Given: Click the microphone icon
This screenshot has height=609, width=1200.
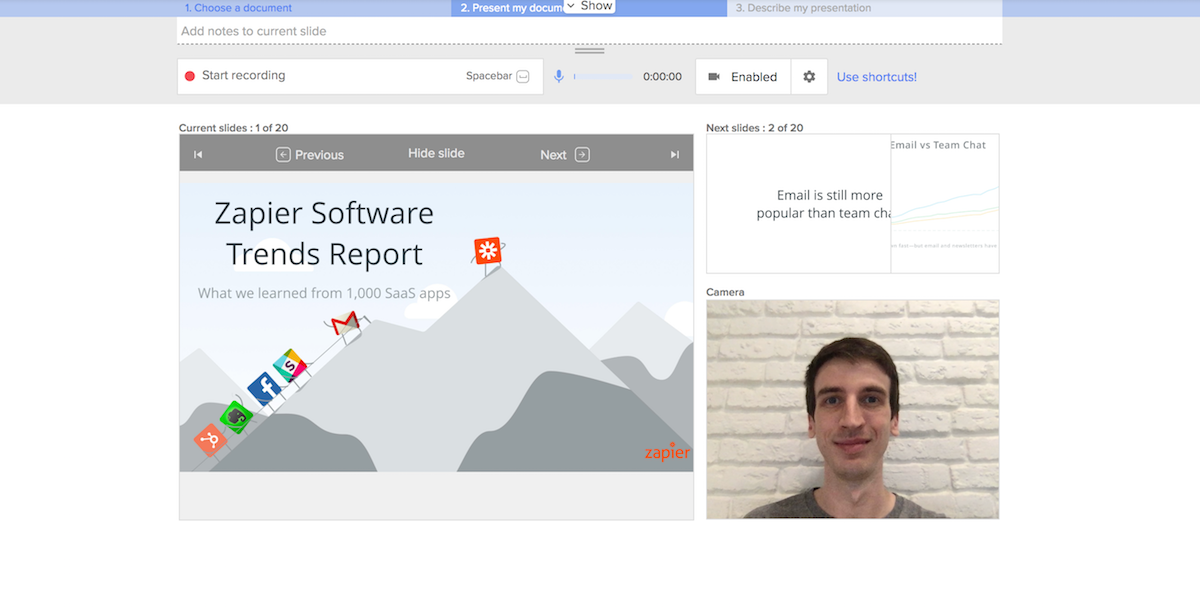Looking at the screenshot, I should pyautogui.click(x=559, y=76).
